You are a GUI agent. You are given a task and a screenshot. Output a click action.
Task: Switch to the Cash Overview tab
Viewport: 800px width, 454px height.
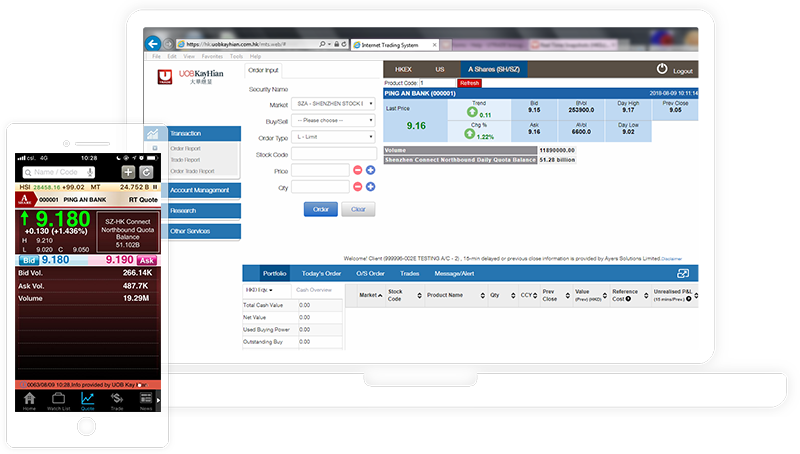[x=314, y=290]
